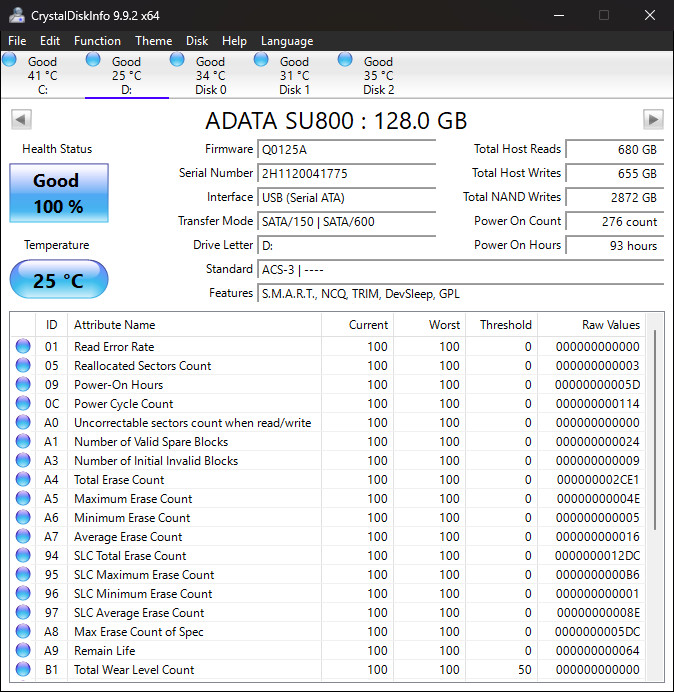
Task: Click the Transfer Mode field
Action: tap(346, 221)
